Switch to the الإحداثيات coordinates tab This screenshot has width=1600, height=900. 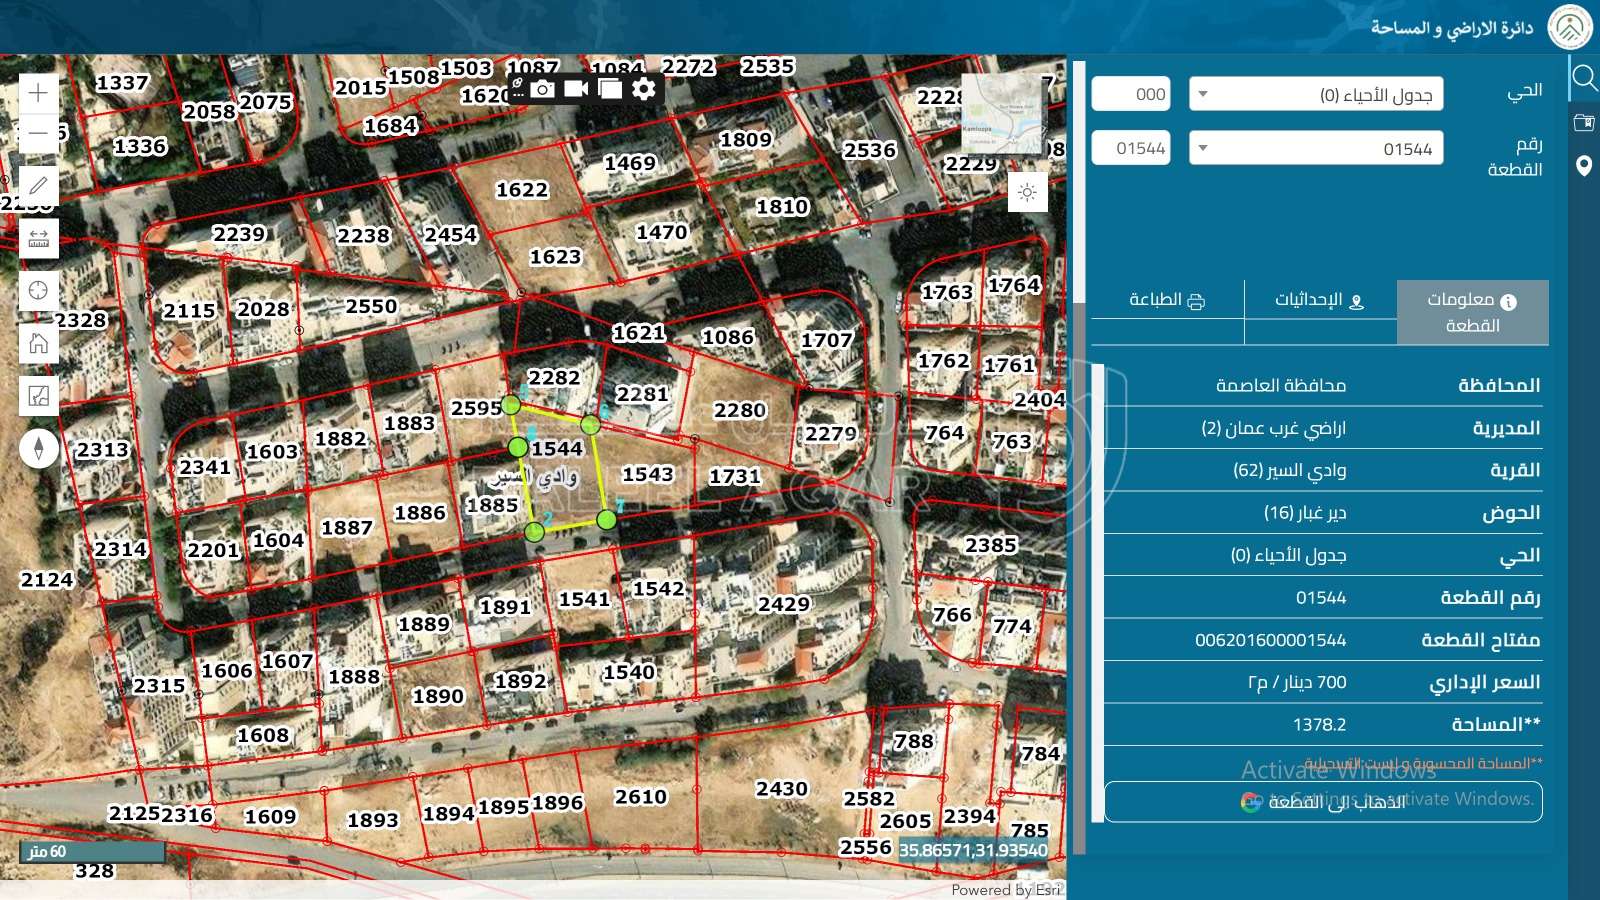coord(1319,300)
